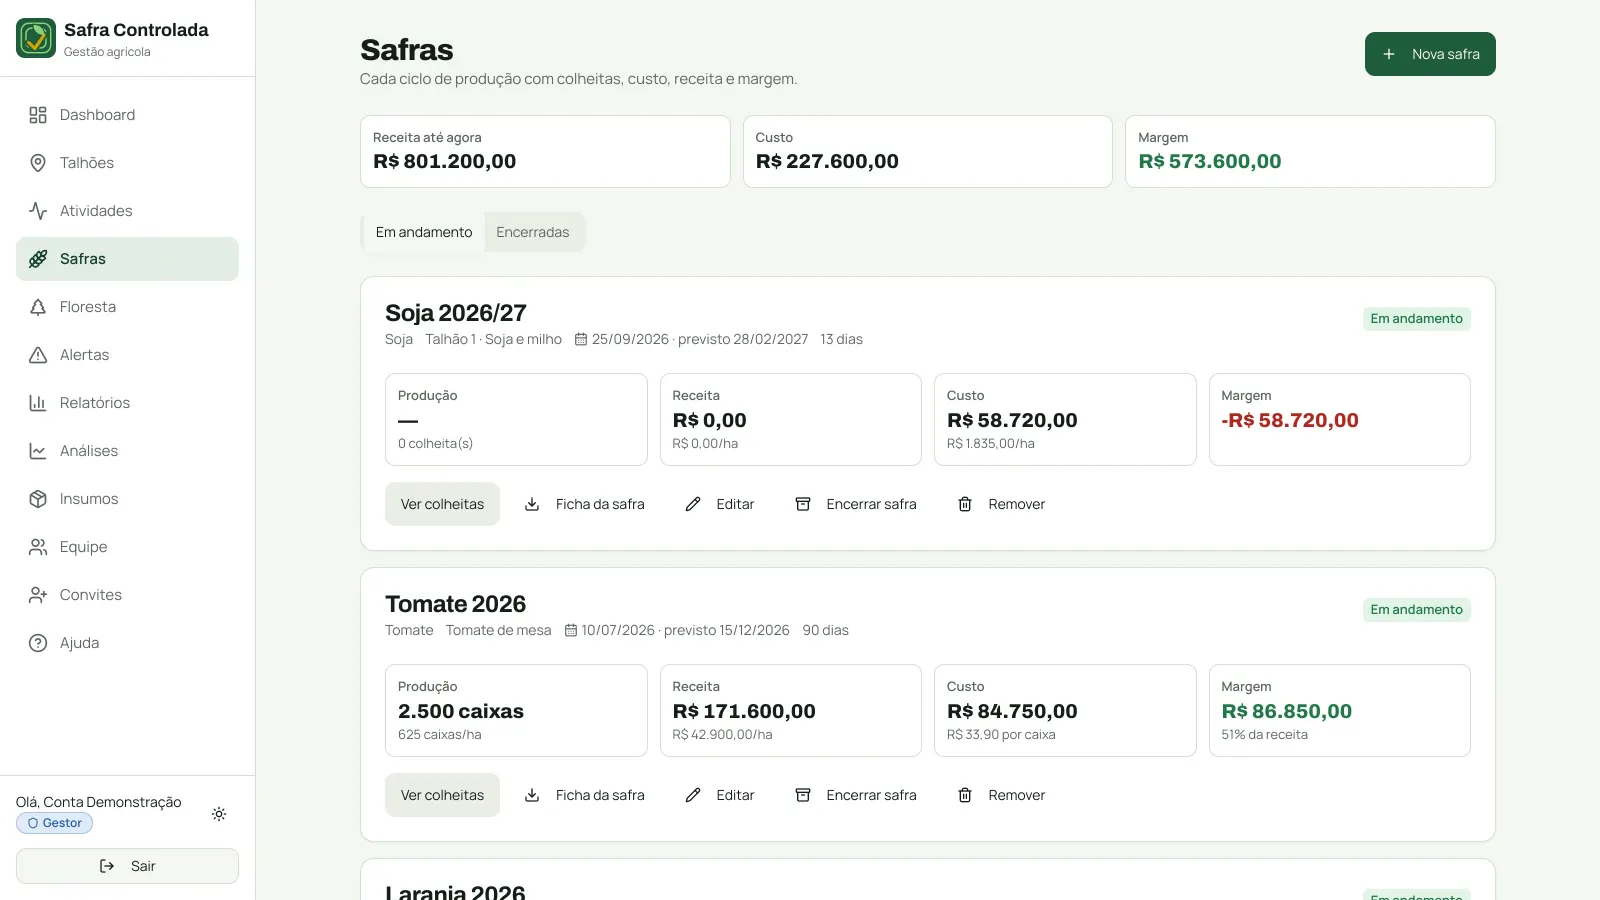Click Em andamento badge on Tomate 2026
This screenshot has height=900, width=1600.
(1416, 610)
